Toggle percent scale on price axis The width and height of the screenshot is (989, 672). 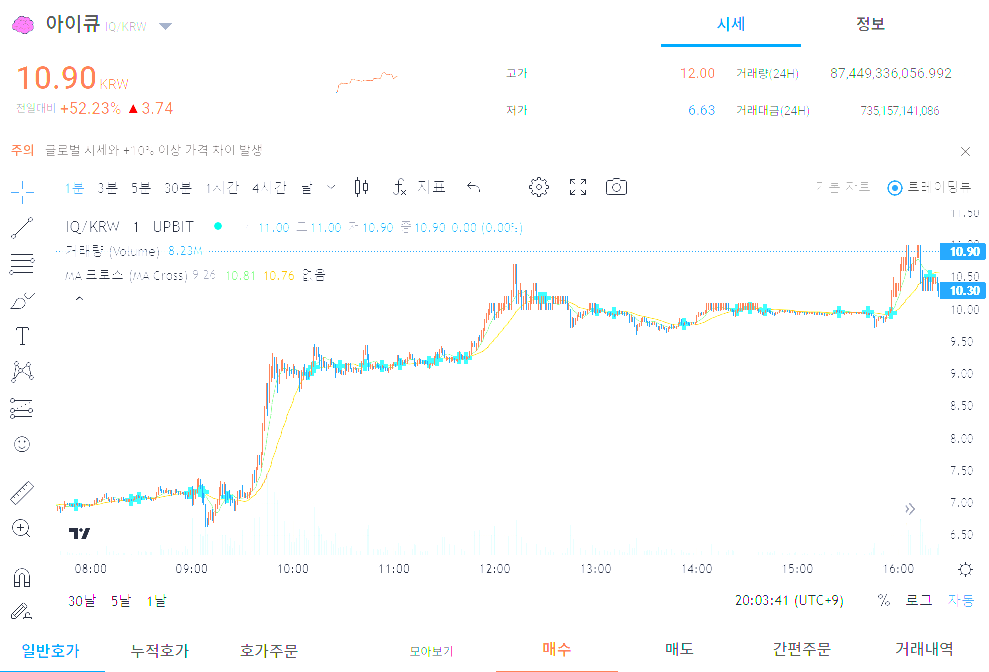coord(884,600)
